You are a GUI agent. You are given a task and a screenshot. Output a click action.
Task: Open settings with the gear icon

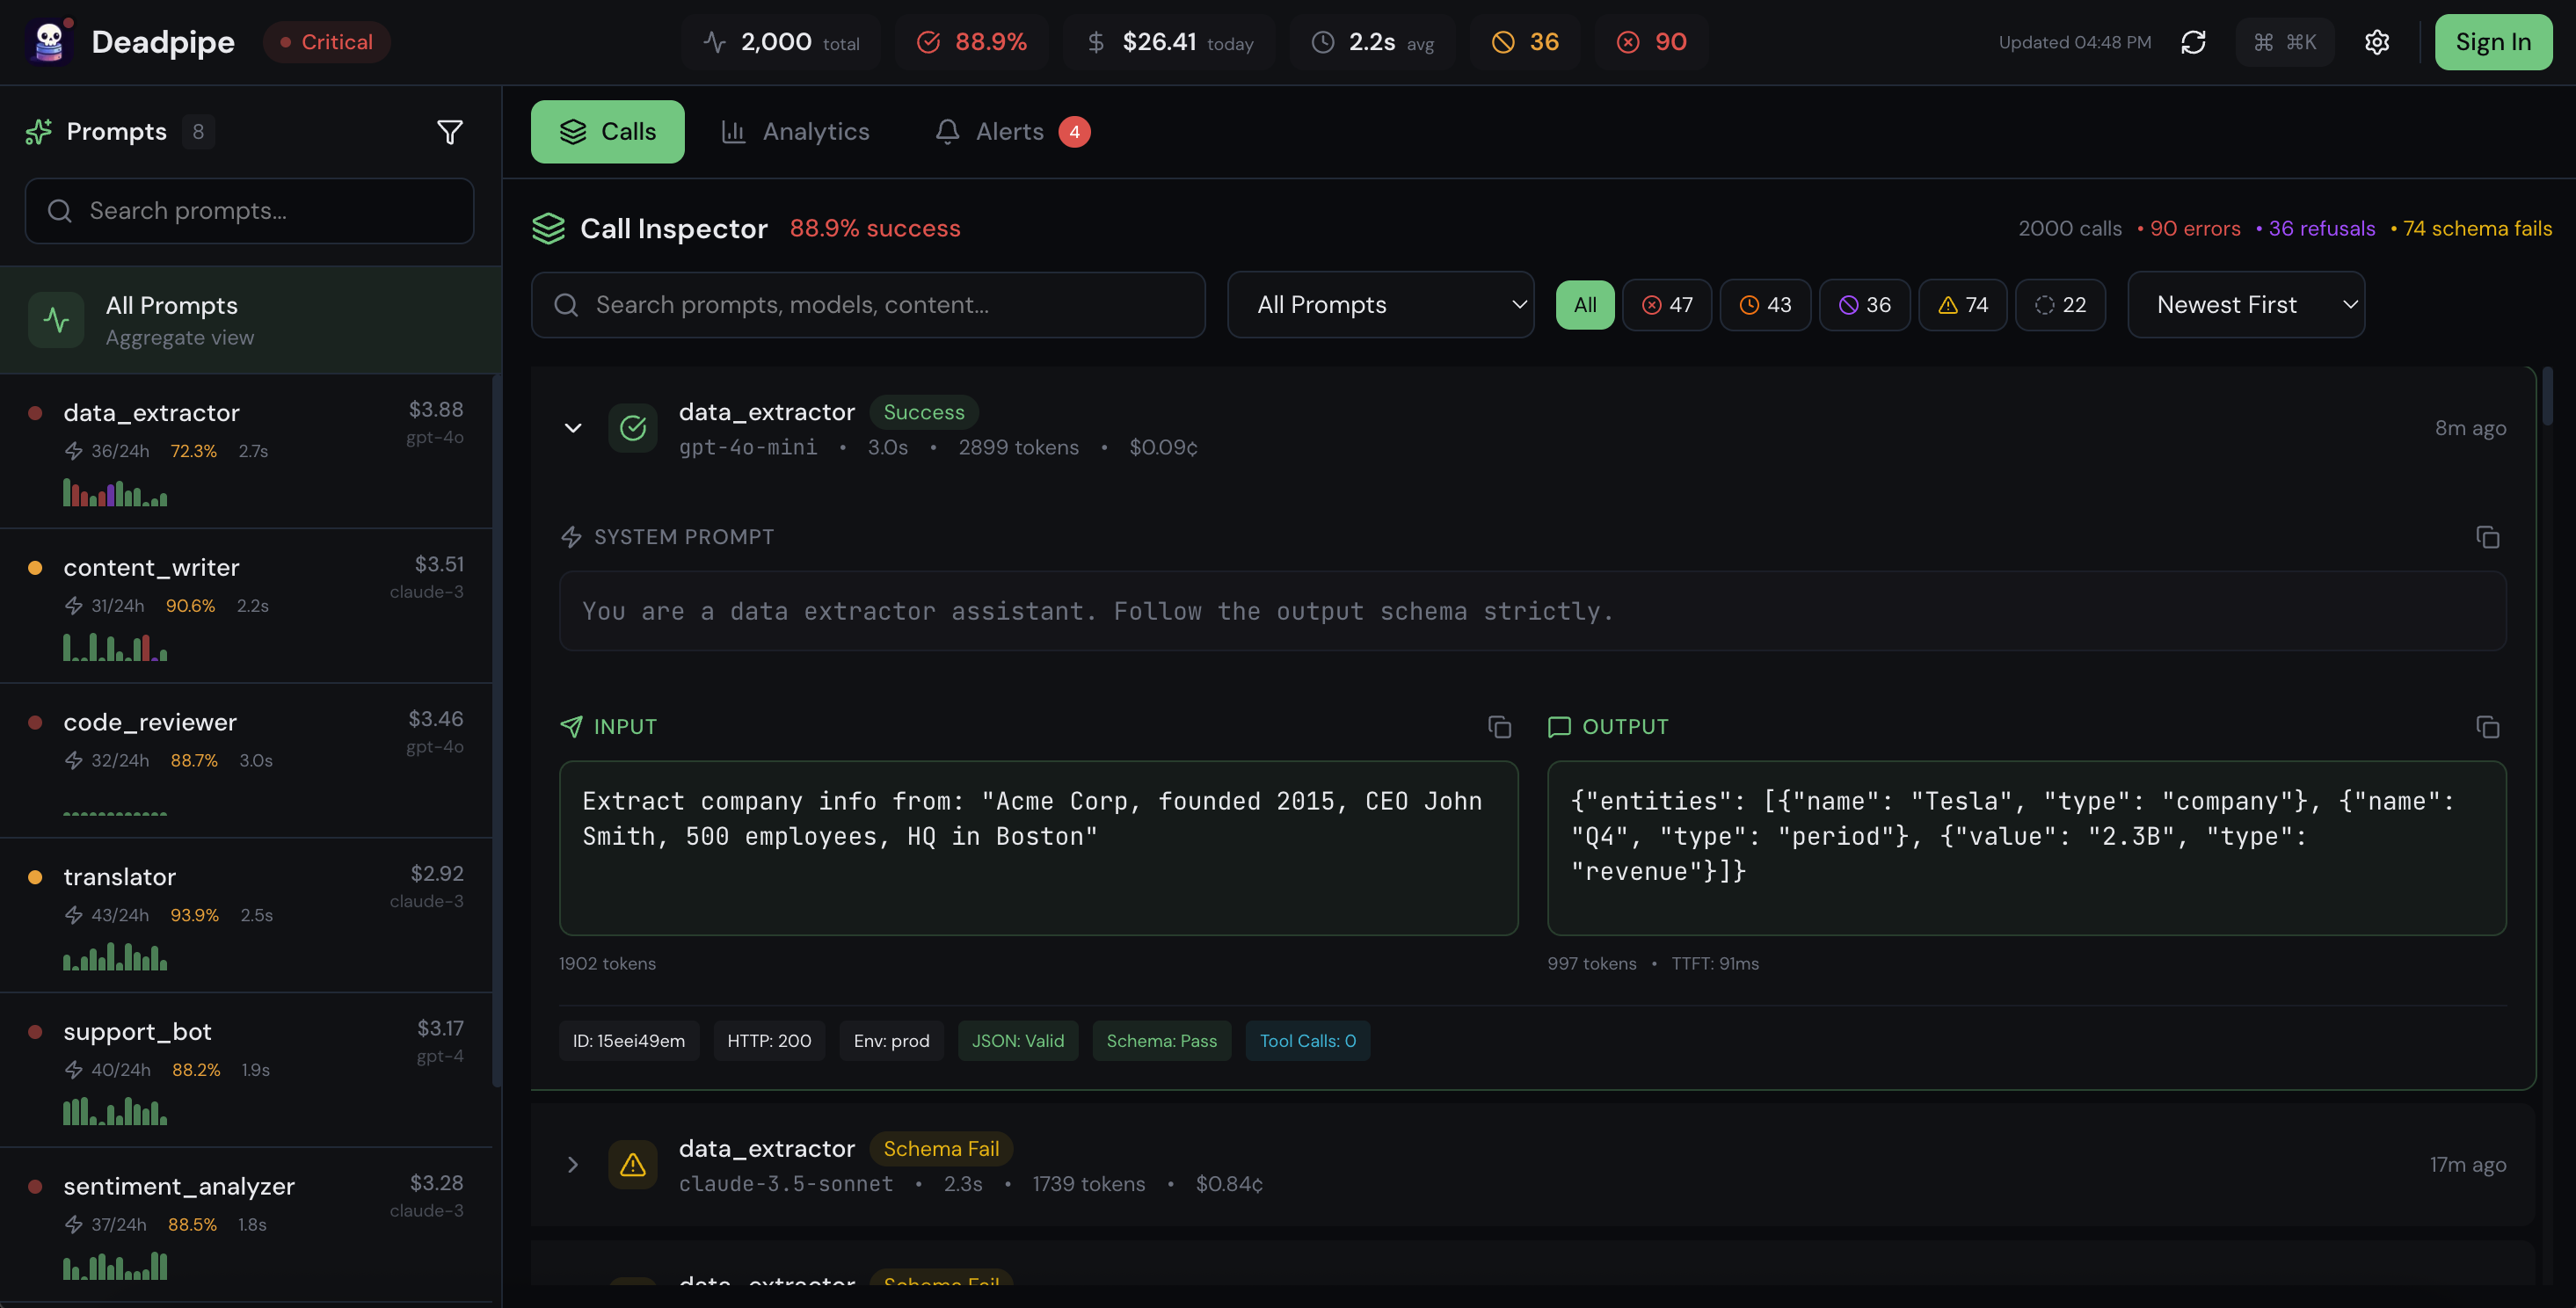[2377, 42]
